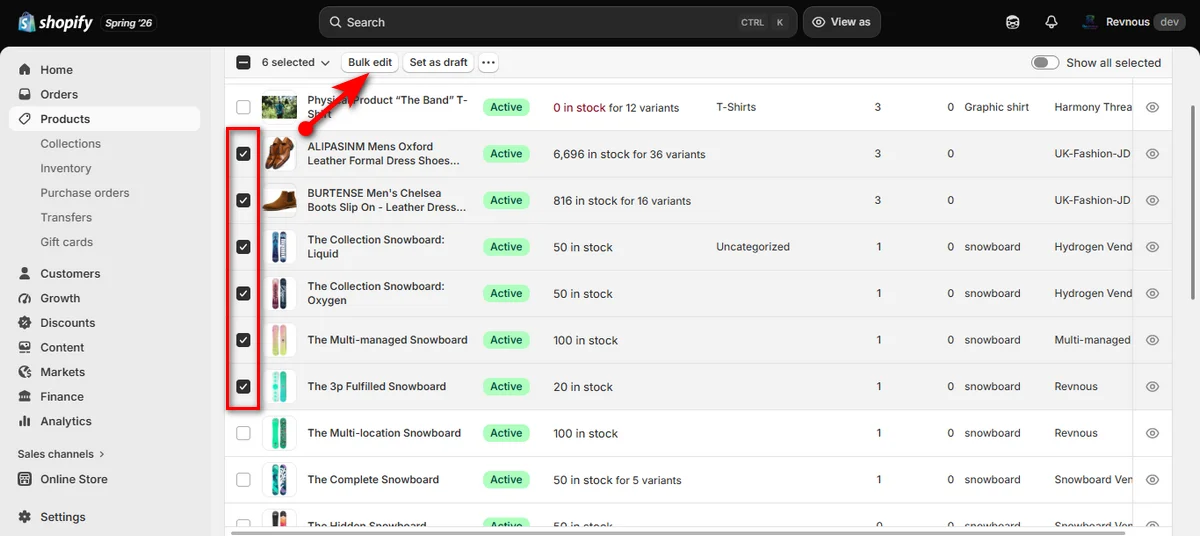
Task: Click the vertical page scrollbar
Action: click(x=1193, y=200)
